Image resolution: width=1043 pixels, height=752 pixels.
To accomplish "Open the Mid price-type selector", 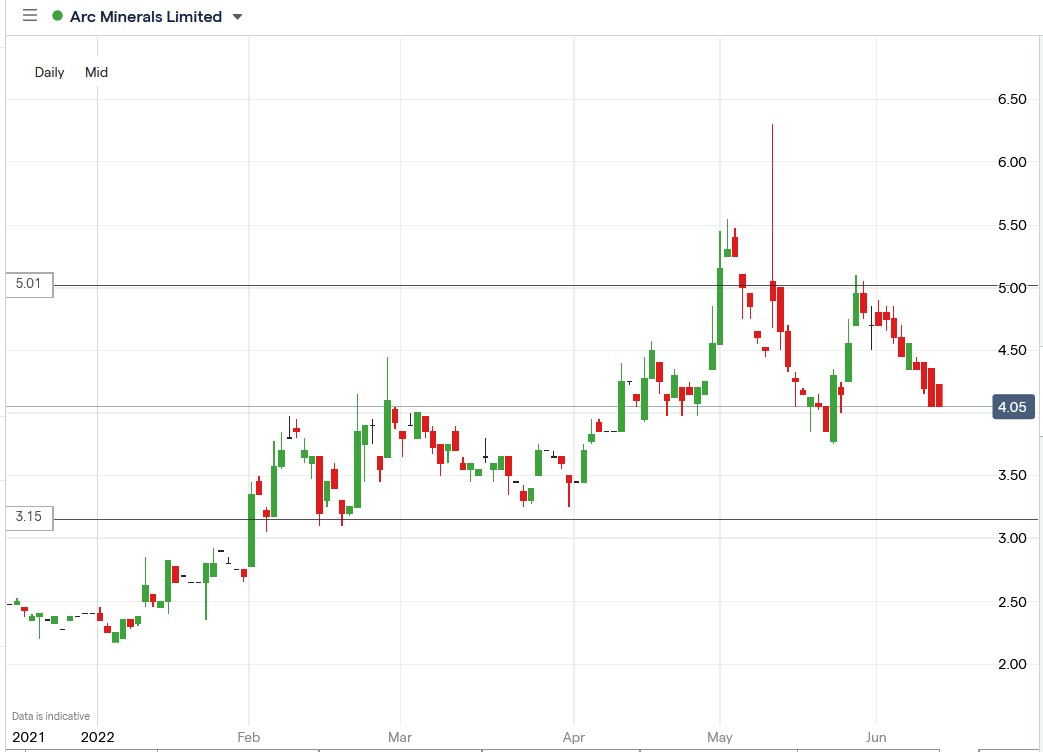I will [x=95, y=72].
